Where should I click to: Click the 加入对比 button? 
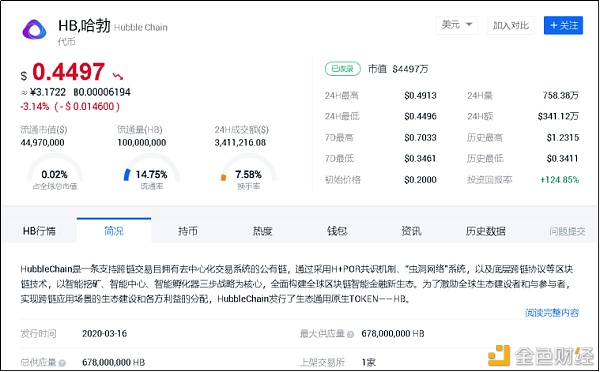(511, 25)
